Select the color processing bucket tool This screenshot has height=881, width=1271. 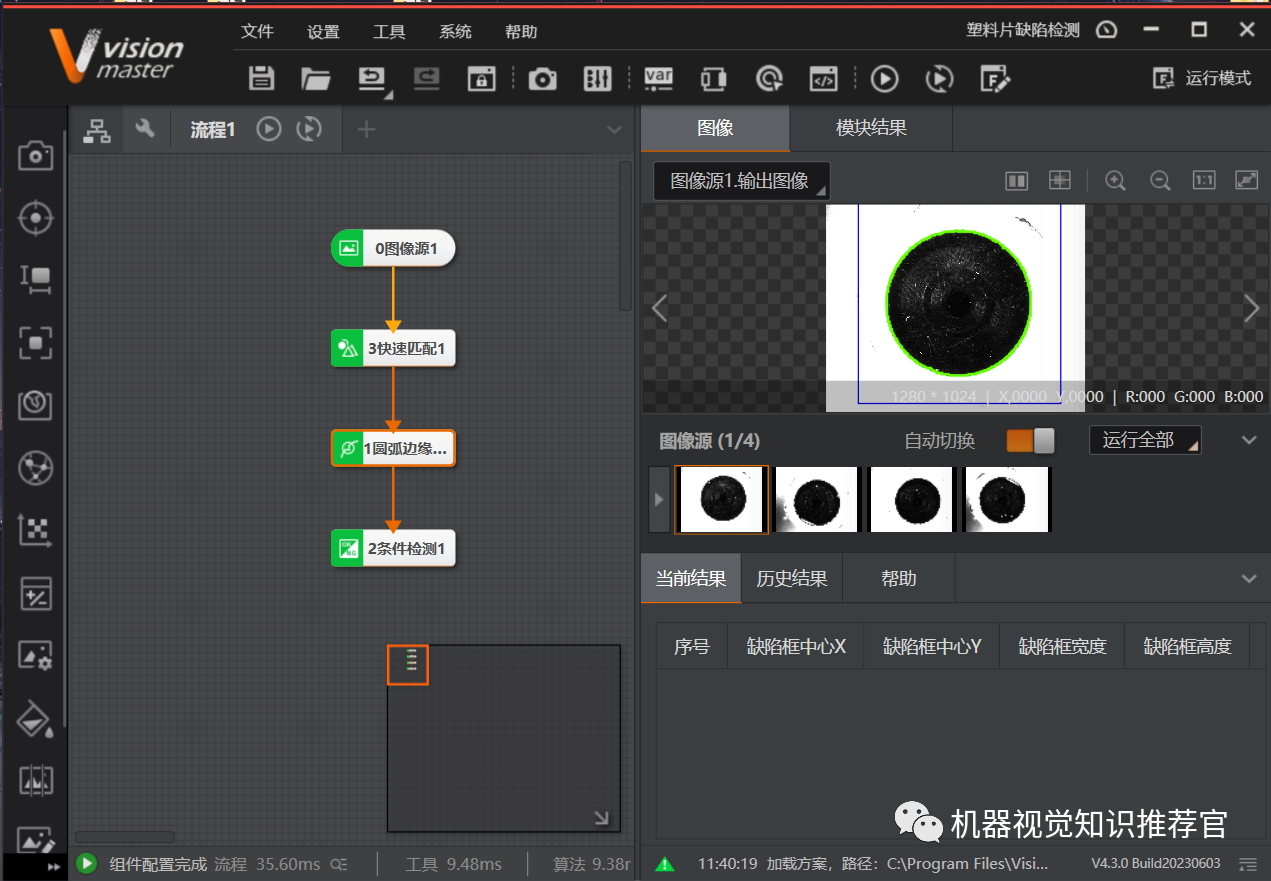point(36,718)
